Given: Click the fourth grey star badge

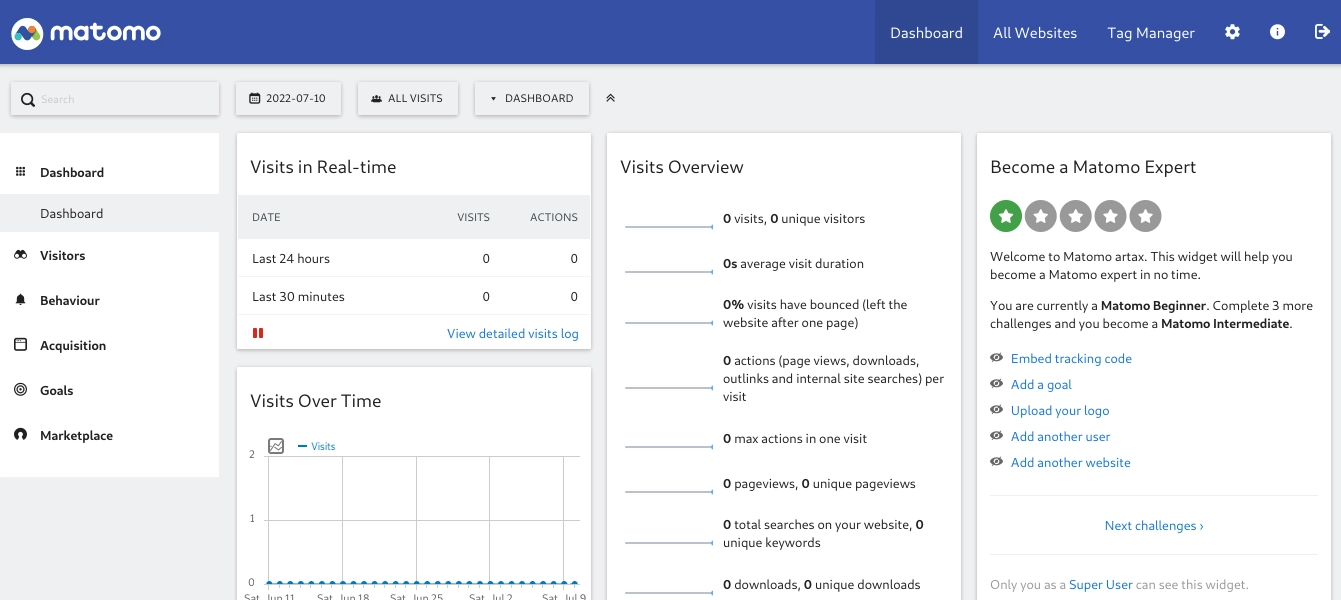Looking at the screenshot, I should click(x=1111, y=216).
